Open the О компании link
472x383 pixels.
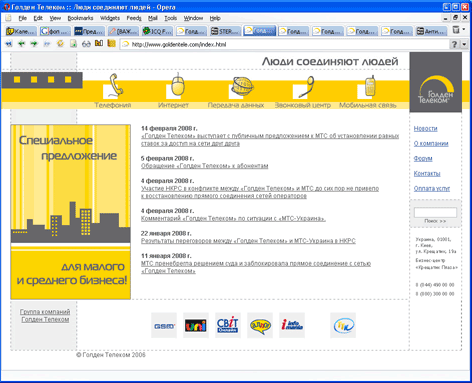(x=431, y=143)
